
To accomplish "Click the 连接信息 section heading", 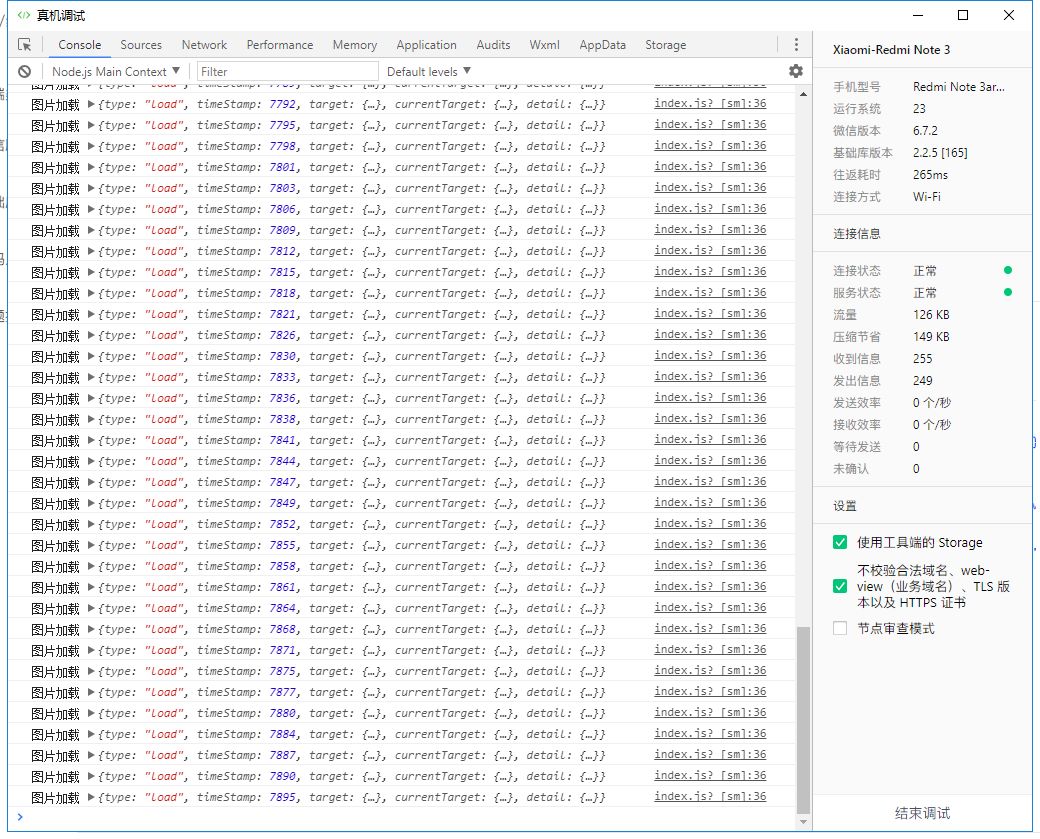I will tap(857, 233).
